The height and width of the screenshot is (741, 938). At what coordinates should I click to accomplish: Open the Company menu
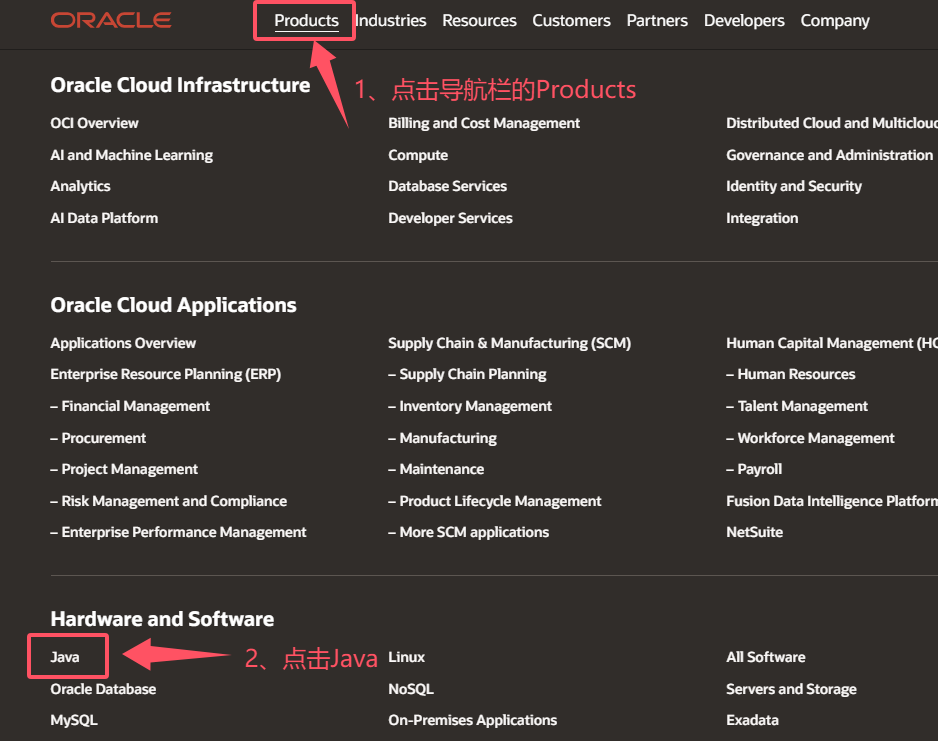(x=835, y=20)
